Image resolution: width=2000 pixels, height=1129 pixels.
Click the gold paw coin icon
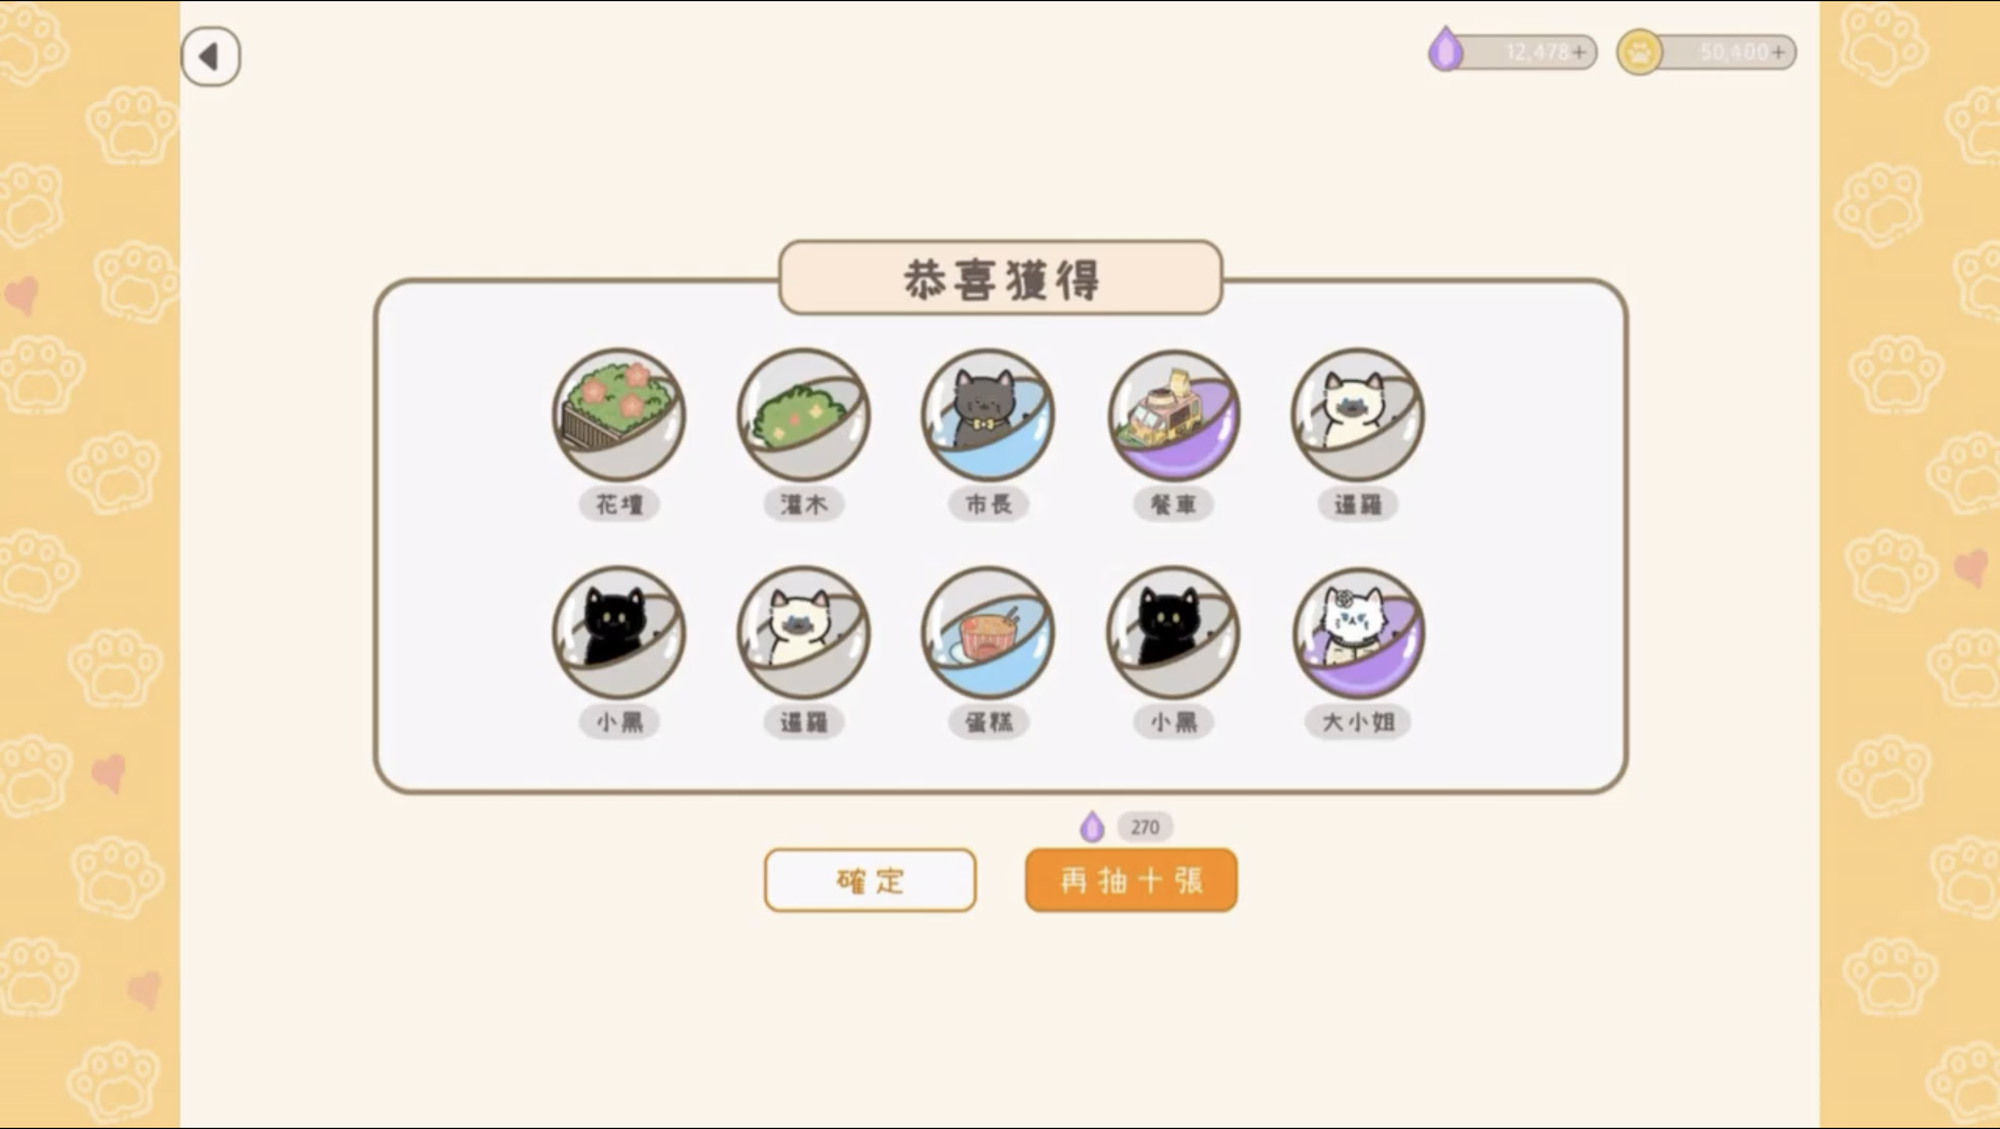click(1640, 52)
